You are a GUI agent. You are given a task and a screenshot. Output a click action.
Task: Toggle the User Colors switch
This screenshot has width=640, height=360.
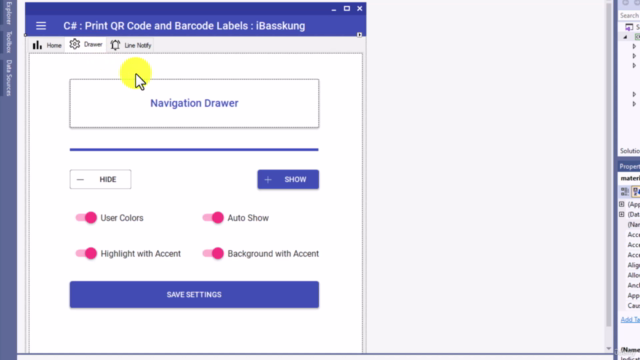click(x=86, y=218)
